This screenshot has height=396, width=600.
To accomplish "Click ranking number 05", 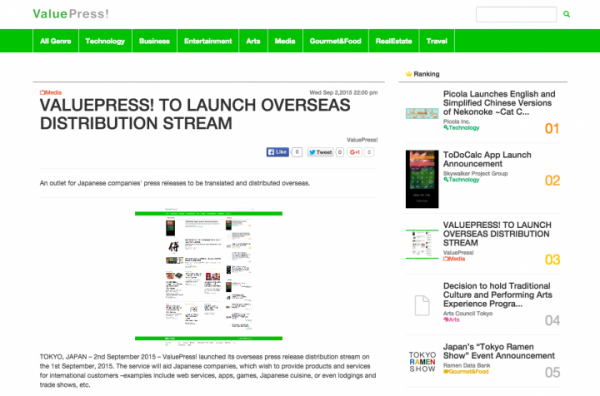I will pyautogui.click(x=552, y=372).
